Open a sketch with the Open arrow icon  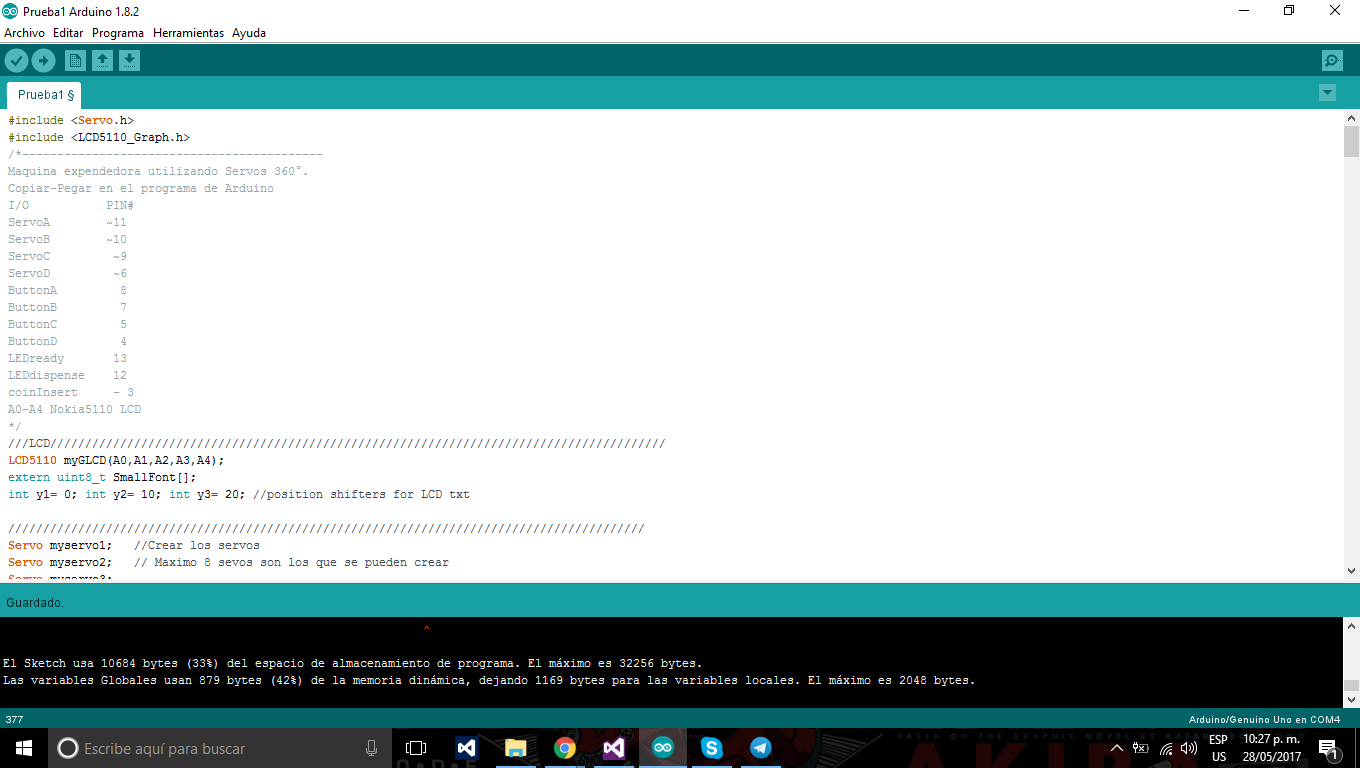102,61
